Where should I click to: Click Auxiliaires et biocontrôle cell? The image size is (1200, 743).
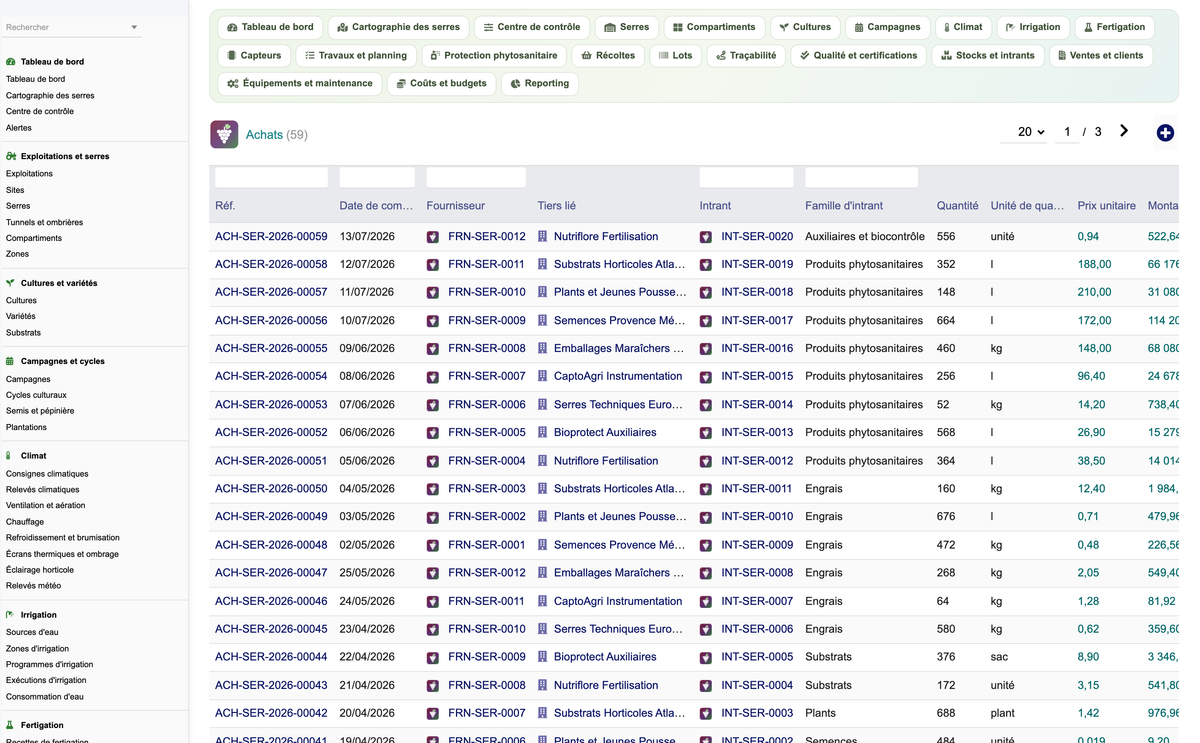click(865, 237)
